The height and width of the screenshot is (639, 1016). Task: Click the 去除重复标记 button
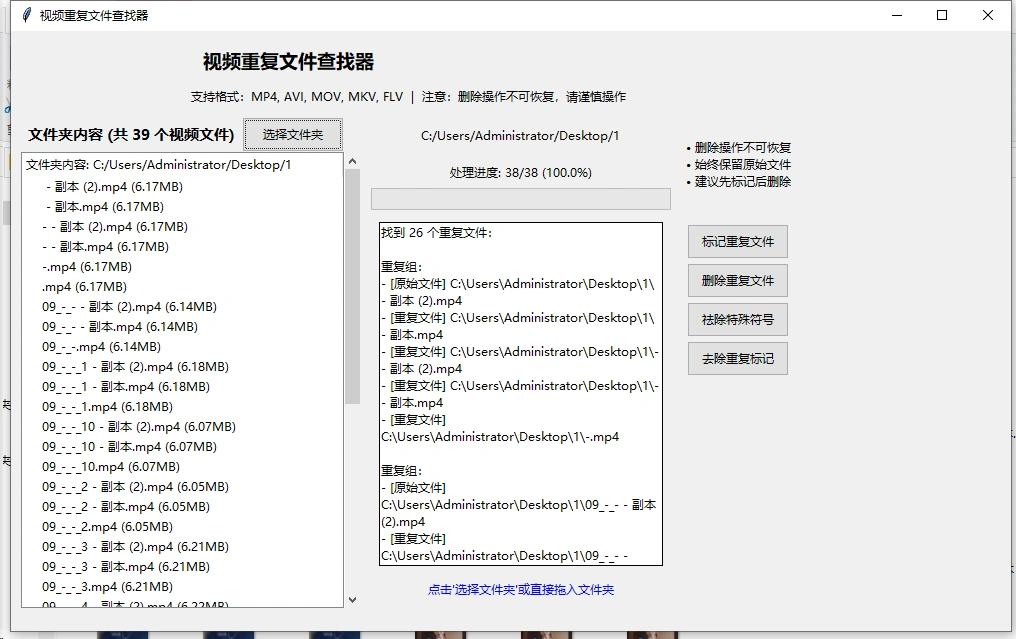tap(737, 358)
